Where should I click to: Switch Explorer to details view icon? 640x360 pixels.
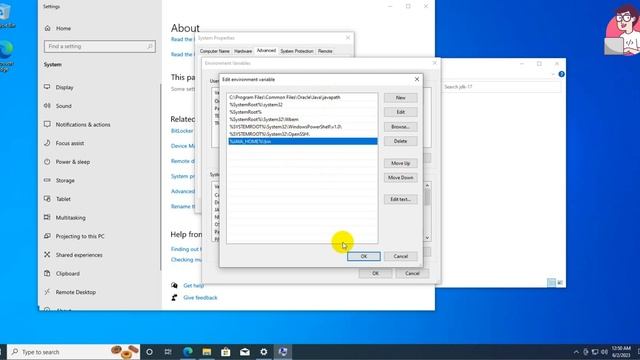(x=551, y=282)
